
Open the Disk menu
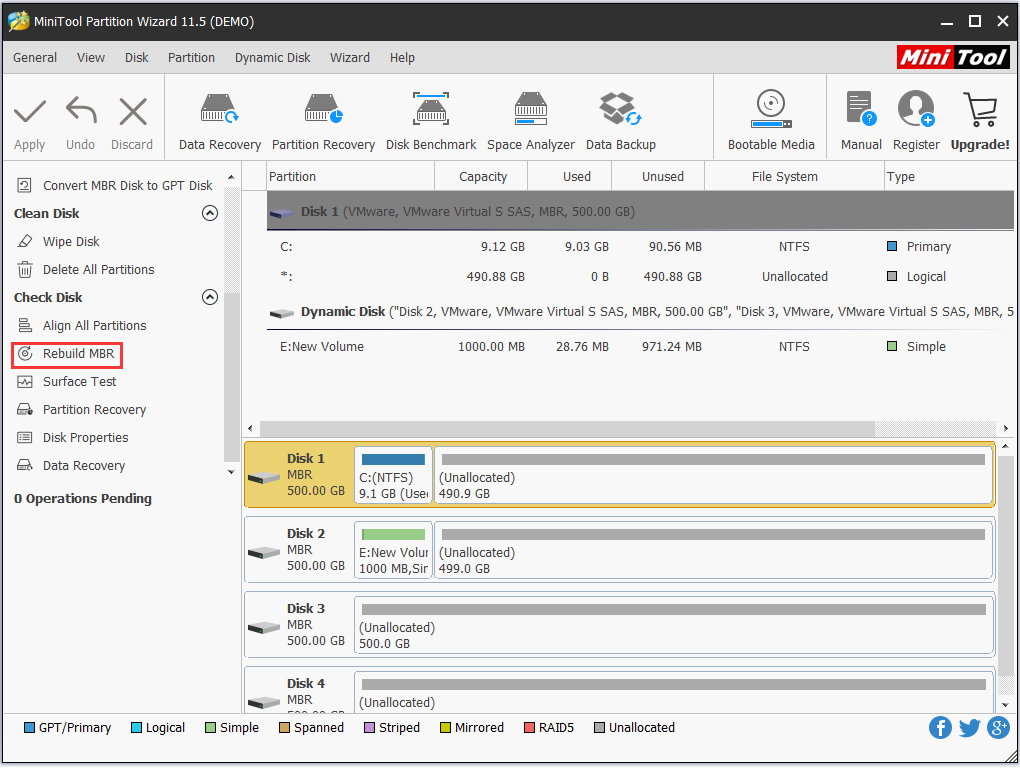(137, 58)
